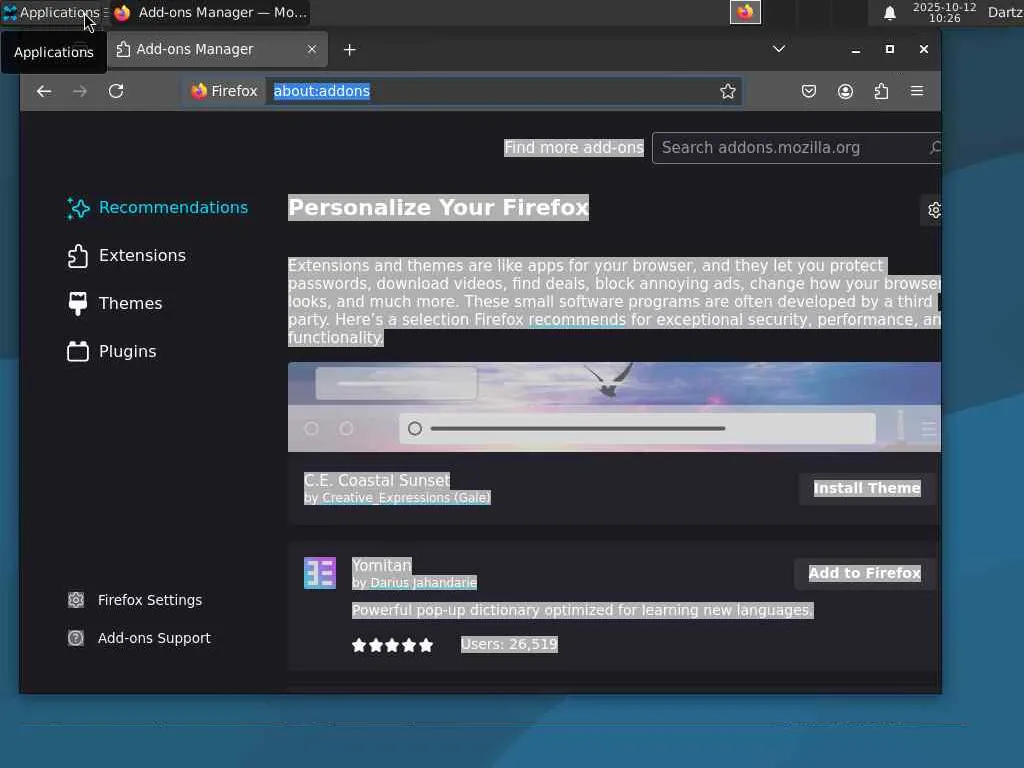Click the Yomitan five-star rating
The height and width of the screenshot is (768, 1024).
(x=392, y=645)
